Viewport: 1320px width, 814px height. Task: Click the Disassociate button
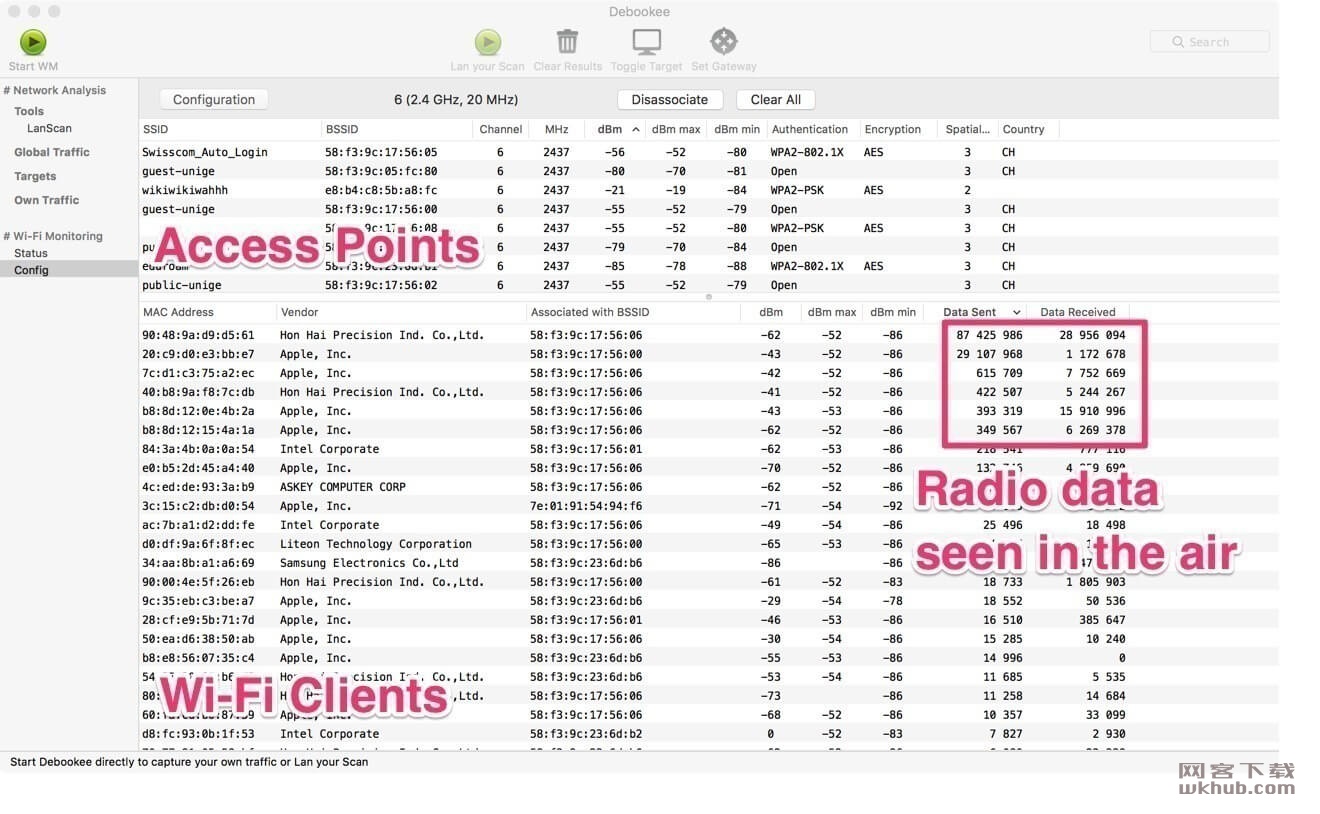670,99
